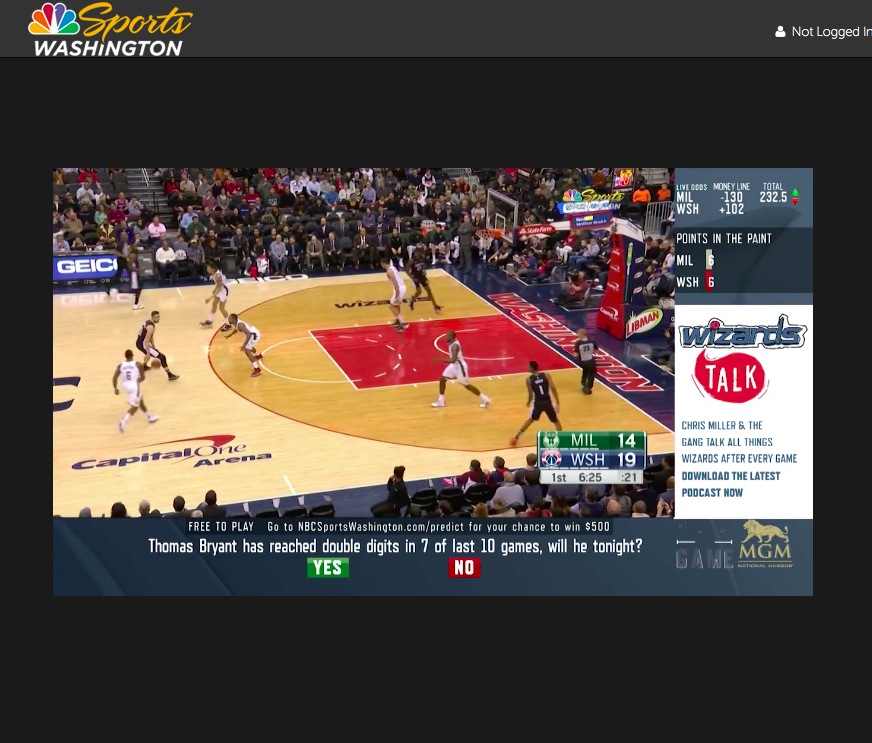This screenshot has width=872, height=743.
Task: Click the NBC Sports watermark in the video
Action: [x=592, y=200]
